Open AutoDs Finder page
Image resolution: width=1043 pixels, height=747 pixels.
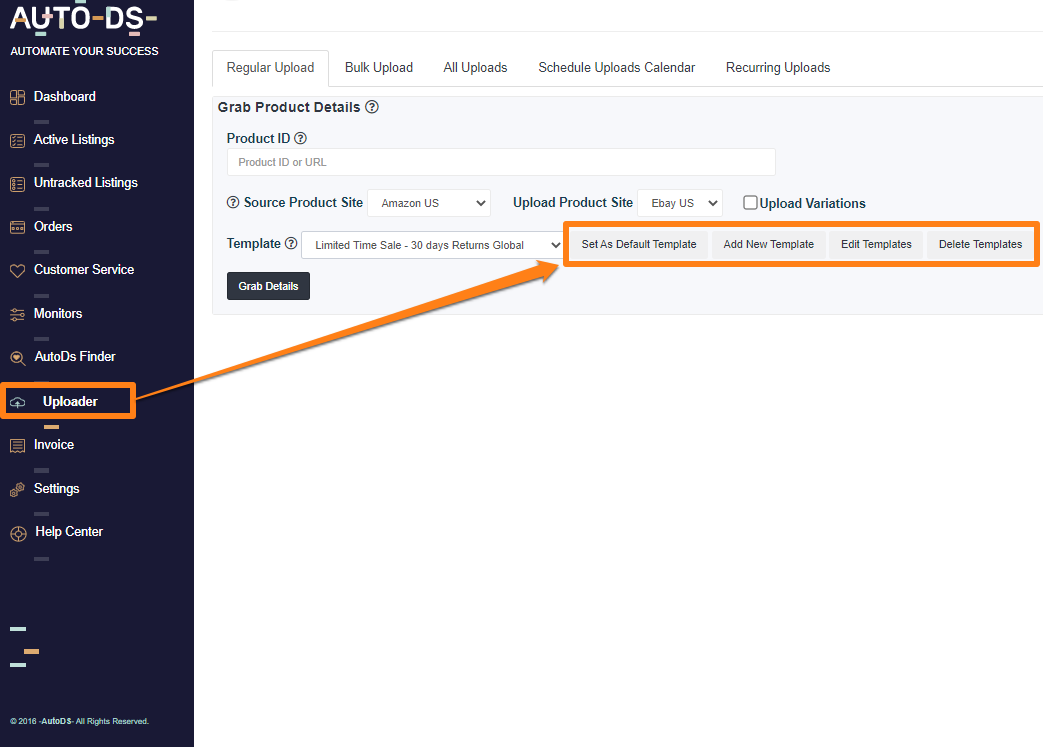(x=74, y=357)
